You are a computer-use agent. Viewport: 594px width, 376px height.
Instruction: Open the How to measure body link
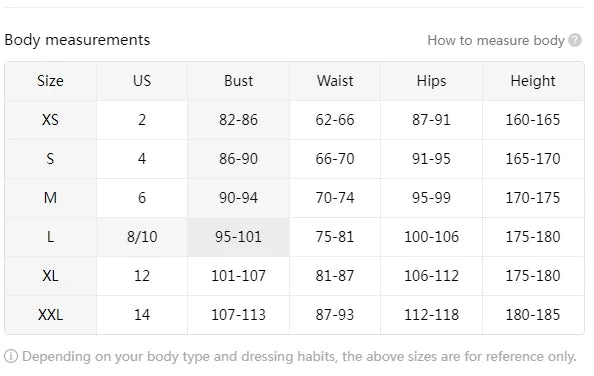496,40
